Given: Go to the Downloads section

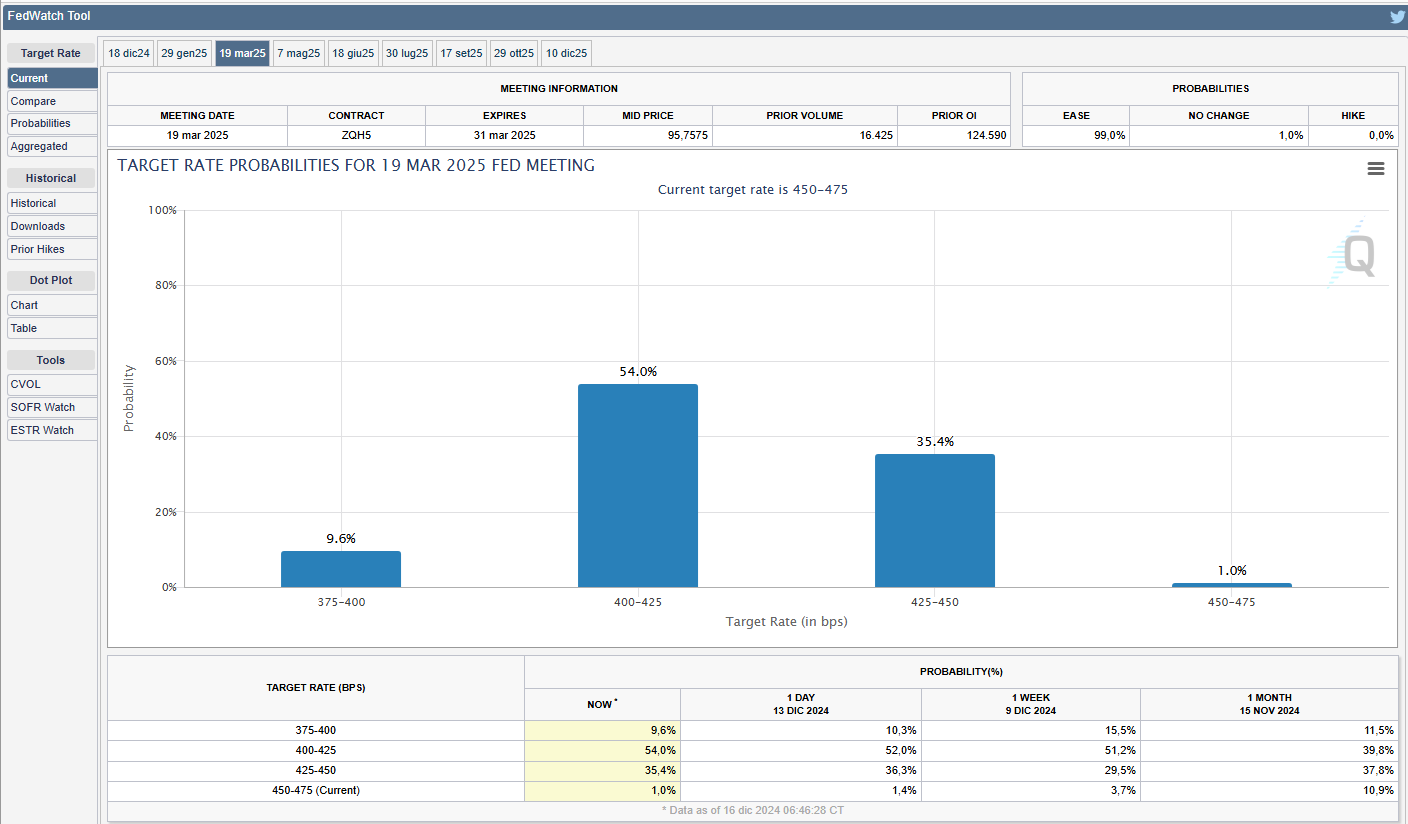Looking at the screenshot, I should tap(52, 226).
